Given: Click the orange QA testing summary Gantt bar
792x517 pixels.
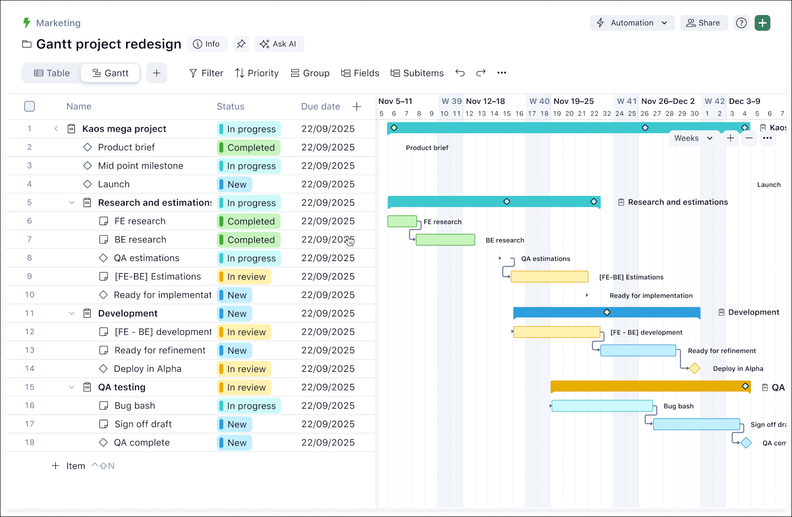Looking at the screenshot, I should click(x=651, y=386).
